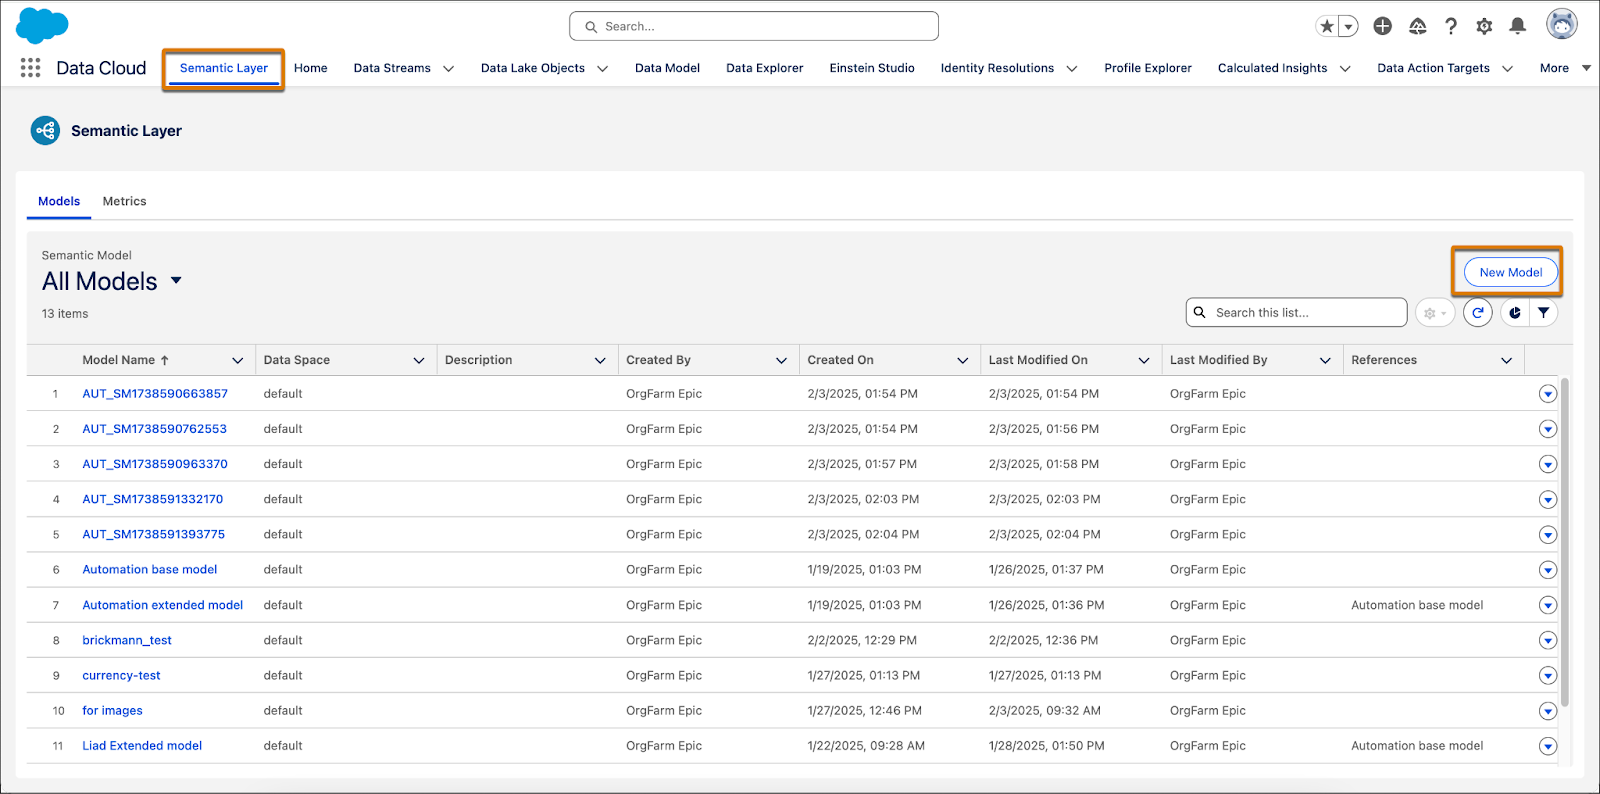
Task: Open the Created By column menu
Action: point(782,361)
